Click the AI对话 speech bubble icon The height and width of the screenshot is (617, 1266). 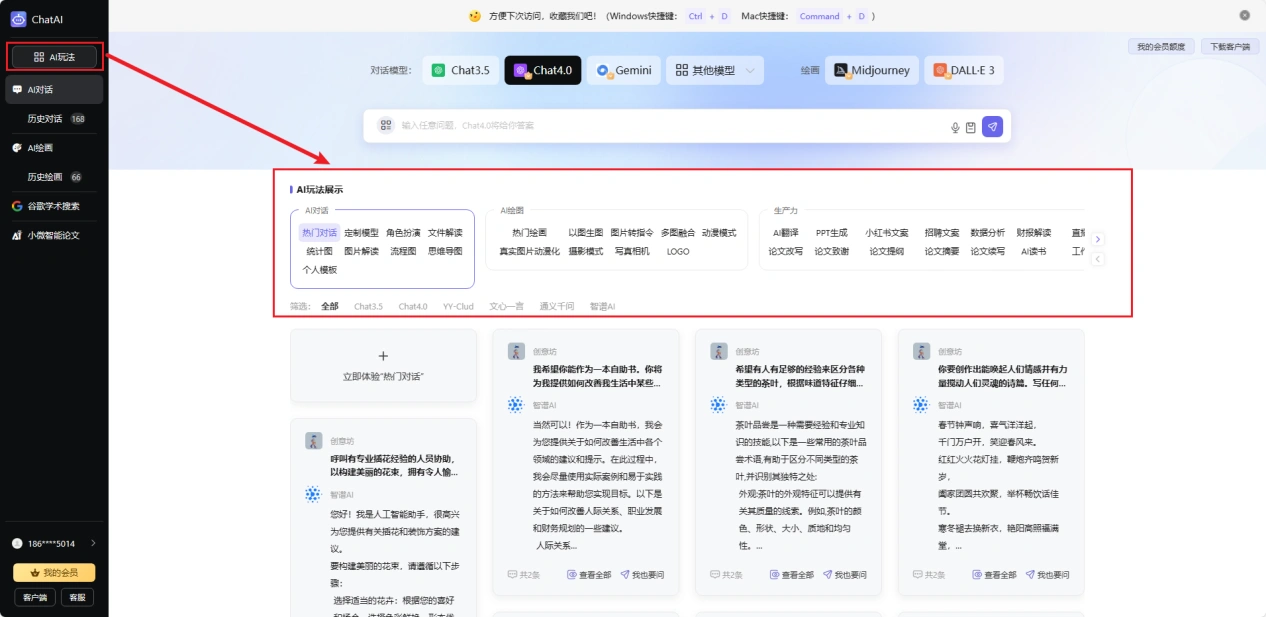[17, 89]
